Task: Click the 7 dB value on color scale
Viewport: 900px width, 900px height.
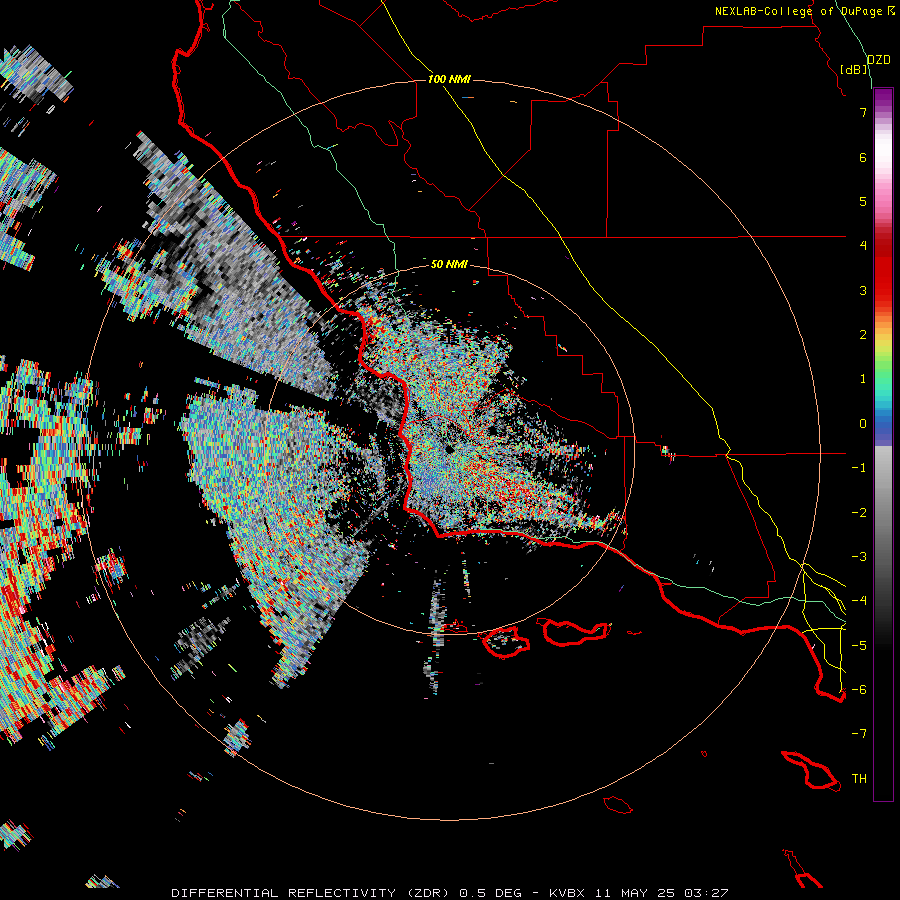Action: tap(863, 112)
